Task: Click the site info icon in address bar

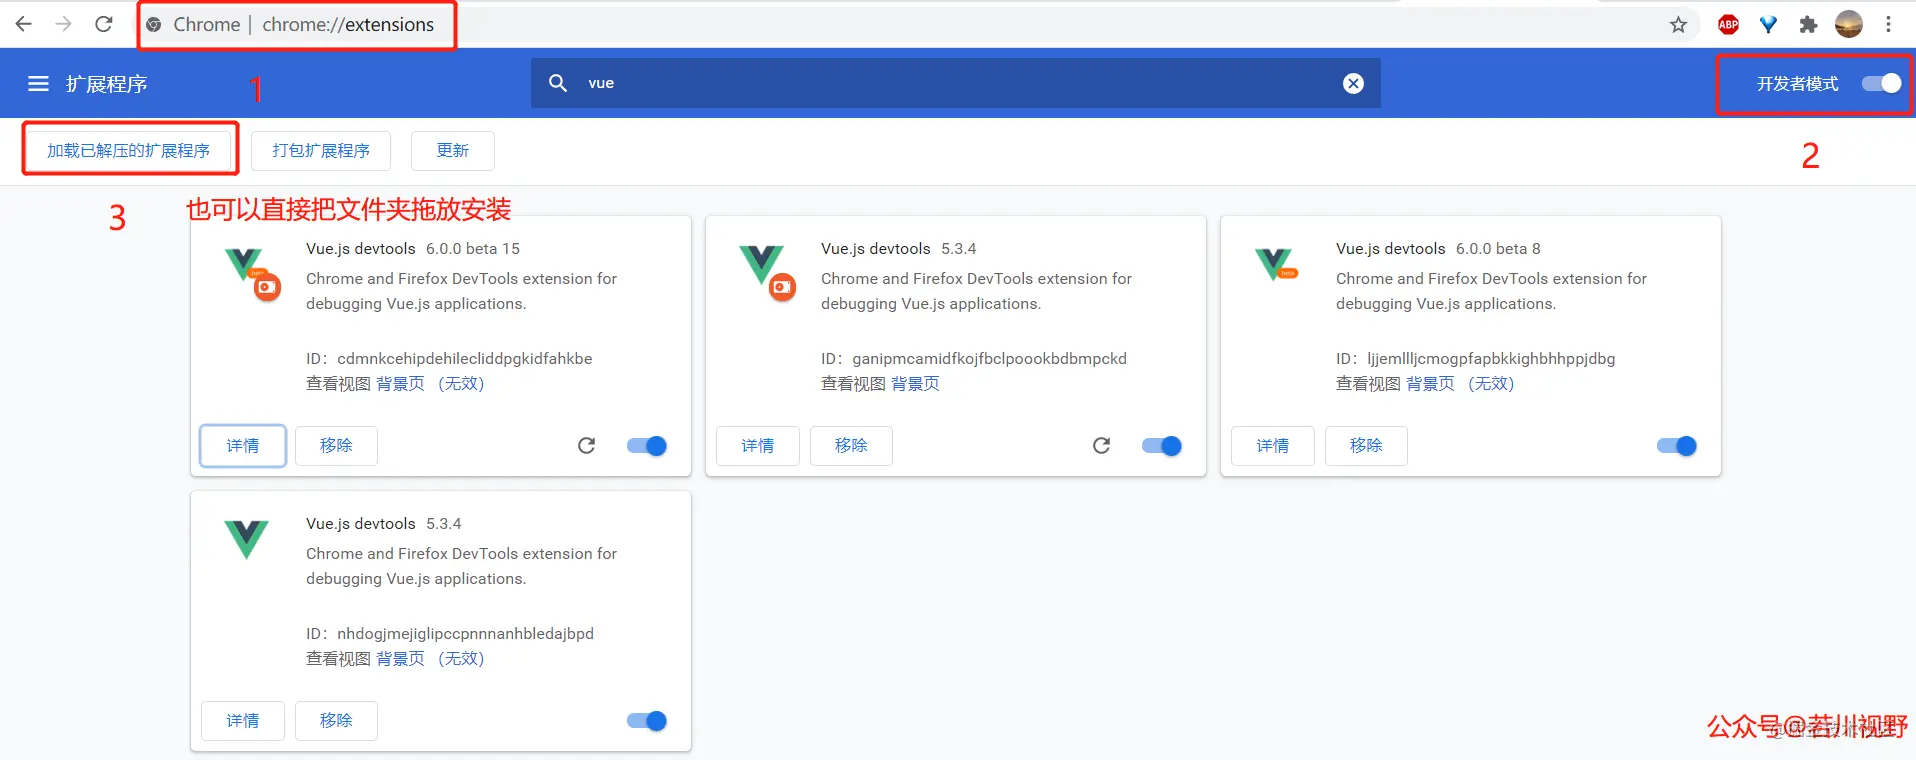Action: [154, 25]
